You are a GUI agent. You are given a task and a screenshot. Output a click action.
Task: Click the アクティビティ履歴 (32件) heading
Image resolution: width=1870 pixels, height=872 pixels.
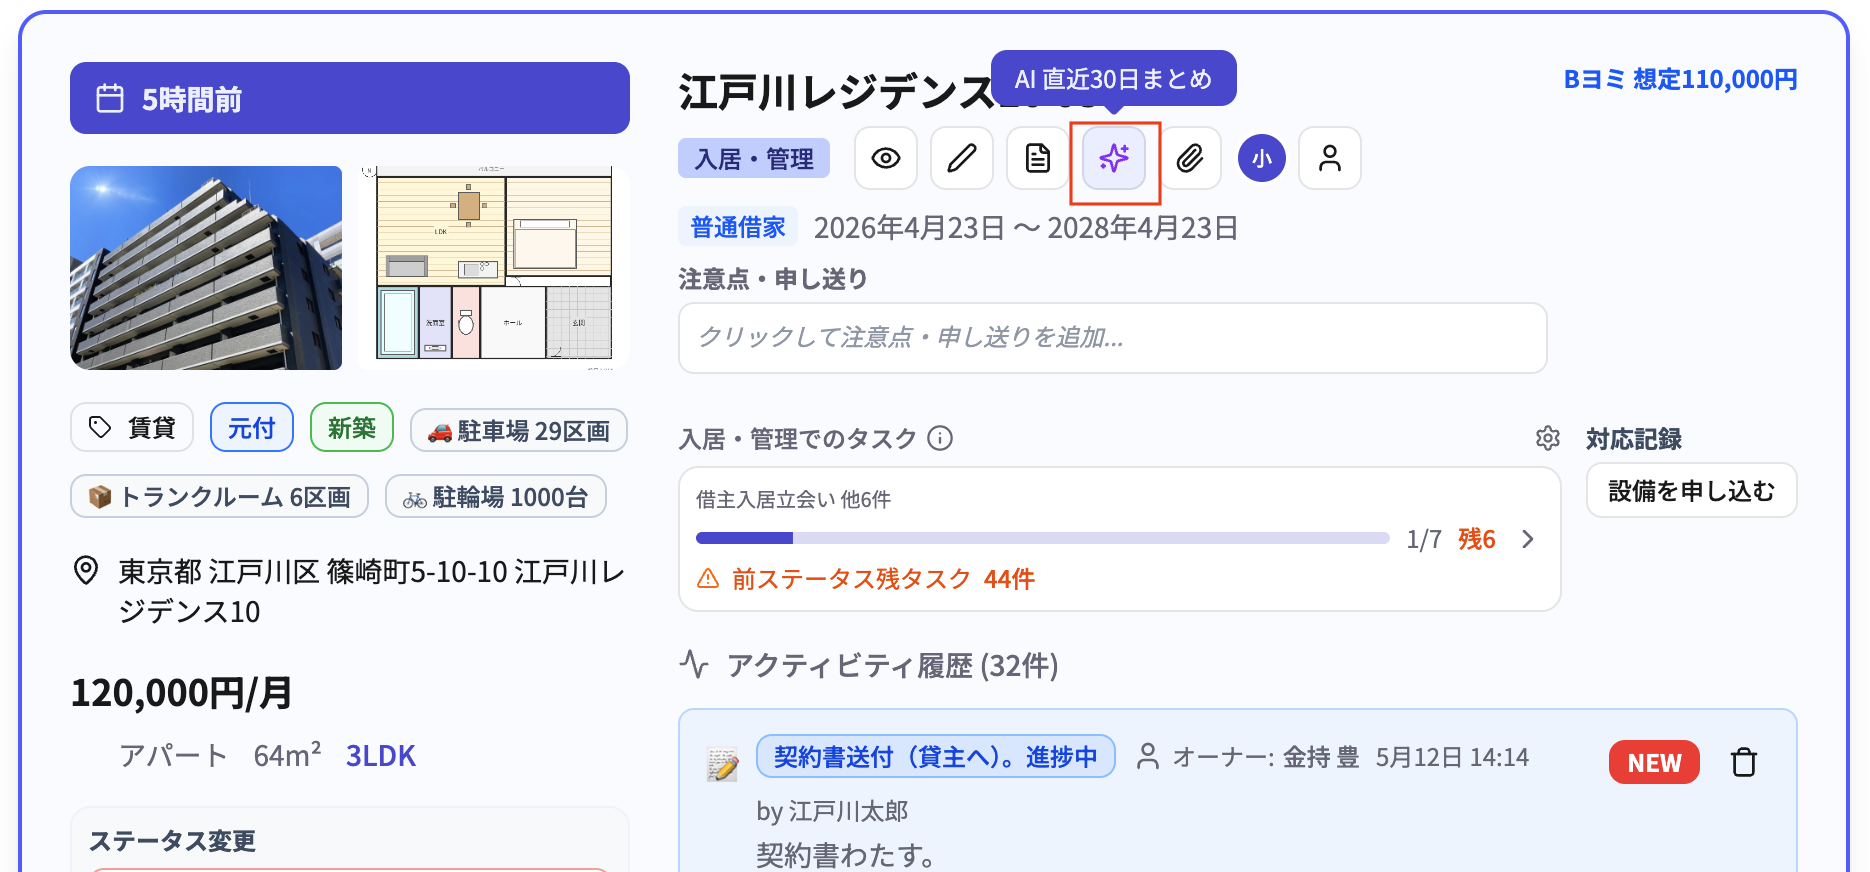pyautogui.click(x=893, y=665)
